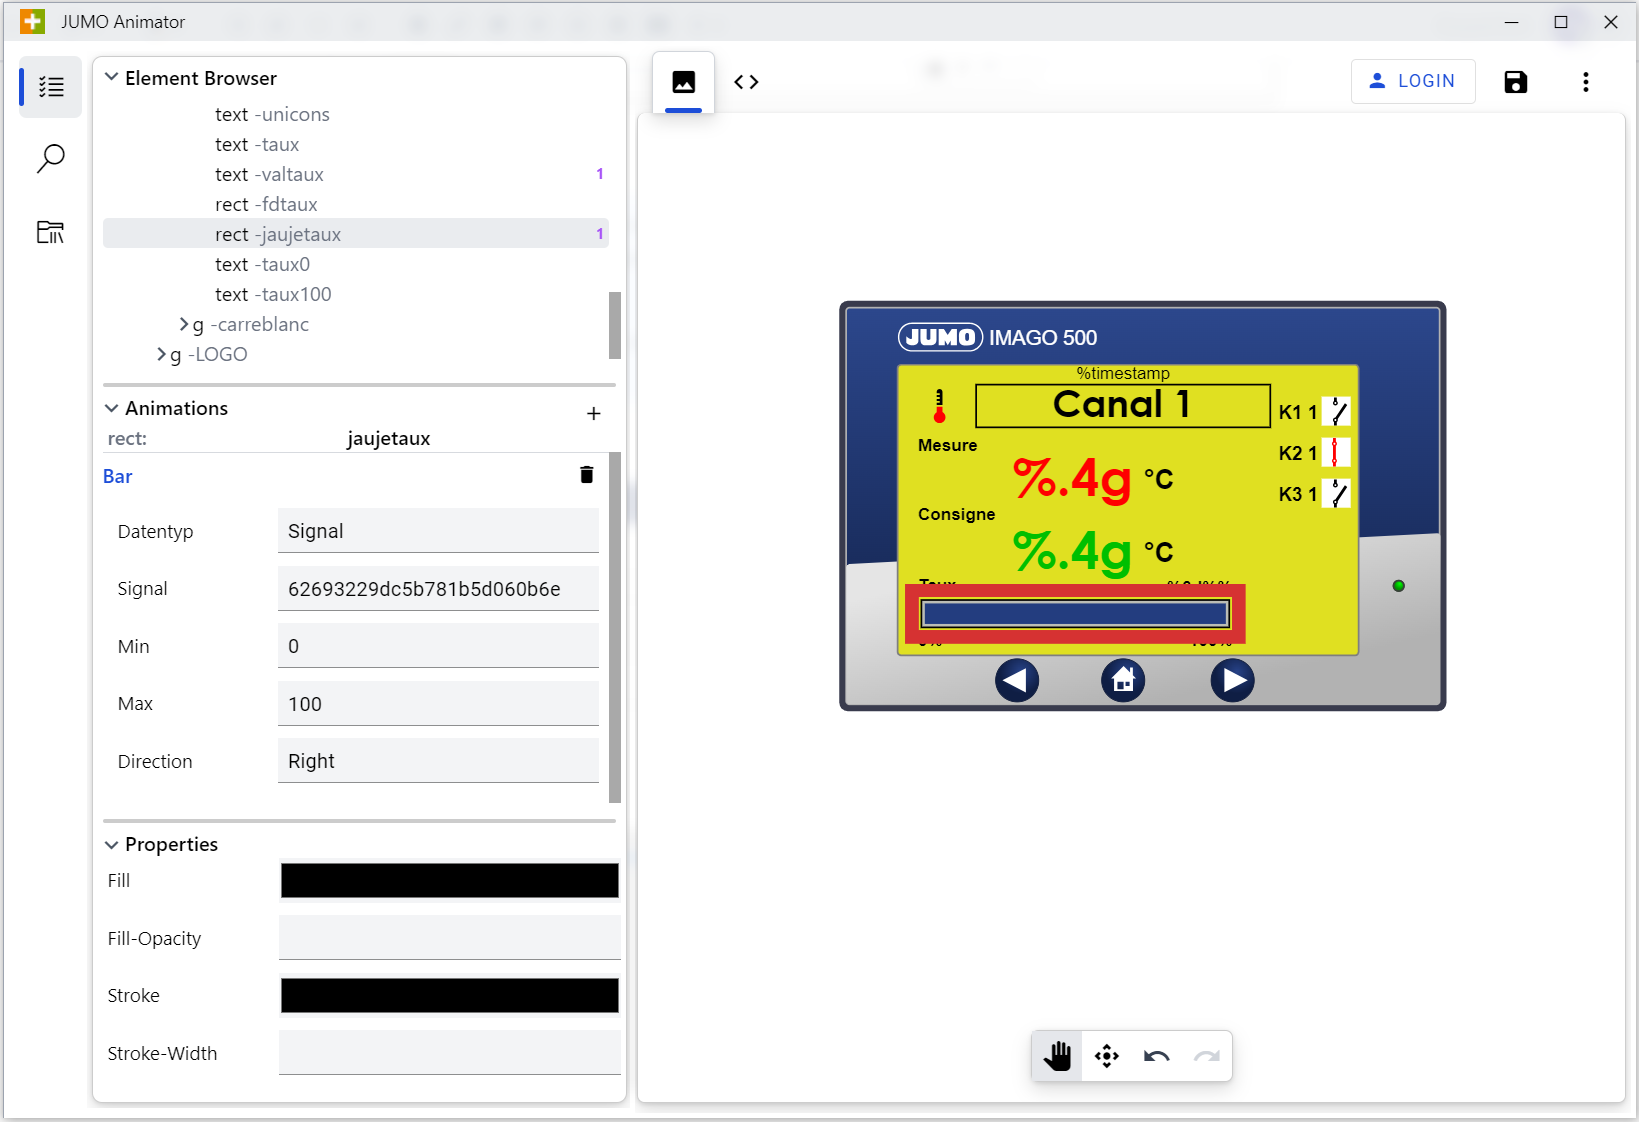Open the library panel icon
1639x1122 pixels.
(x=50, y=232)
